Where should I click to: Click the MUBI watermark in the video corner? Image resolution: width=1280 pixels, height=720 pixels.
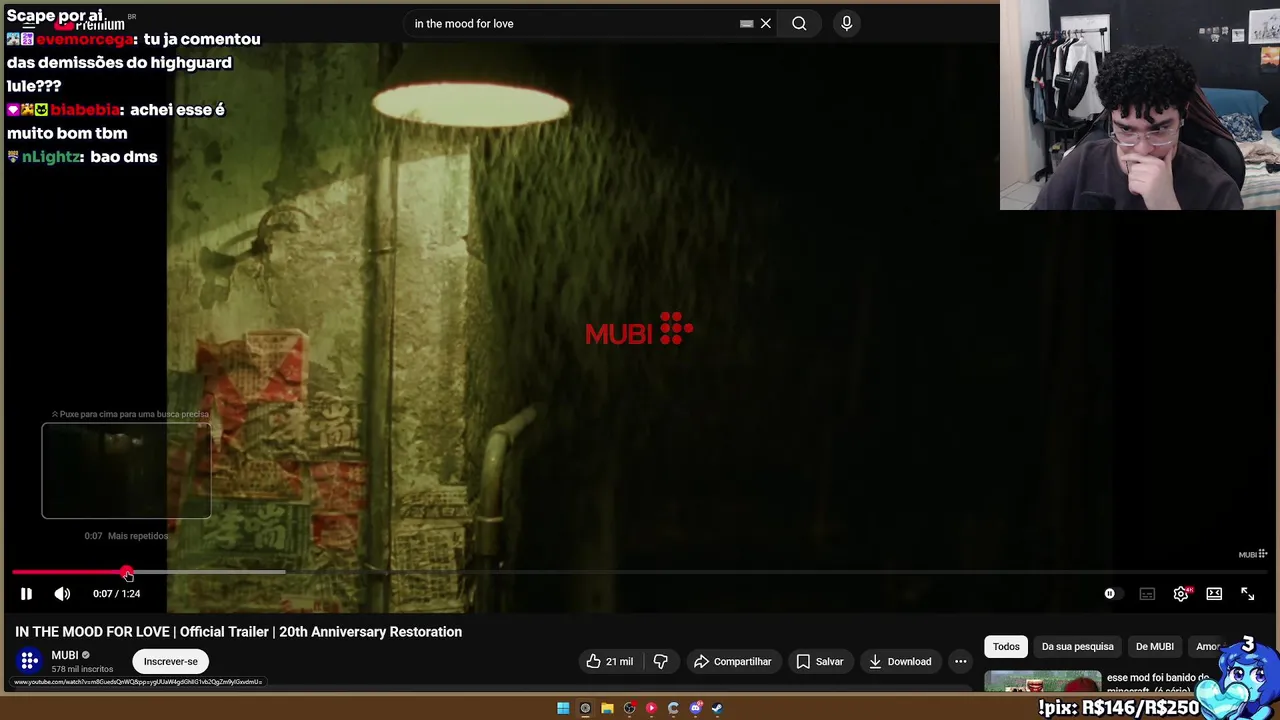point(1253,554)
